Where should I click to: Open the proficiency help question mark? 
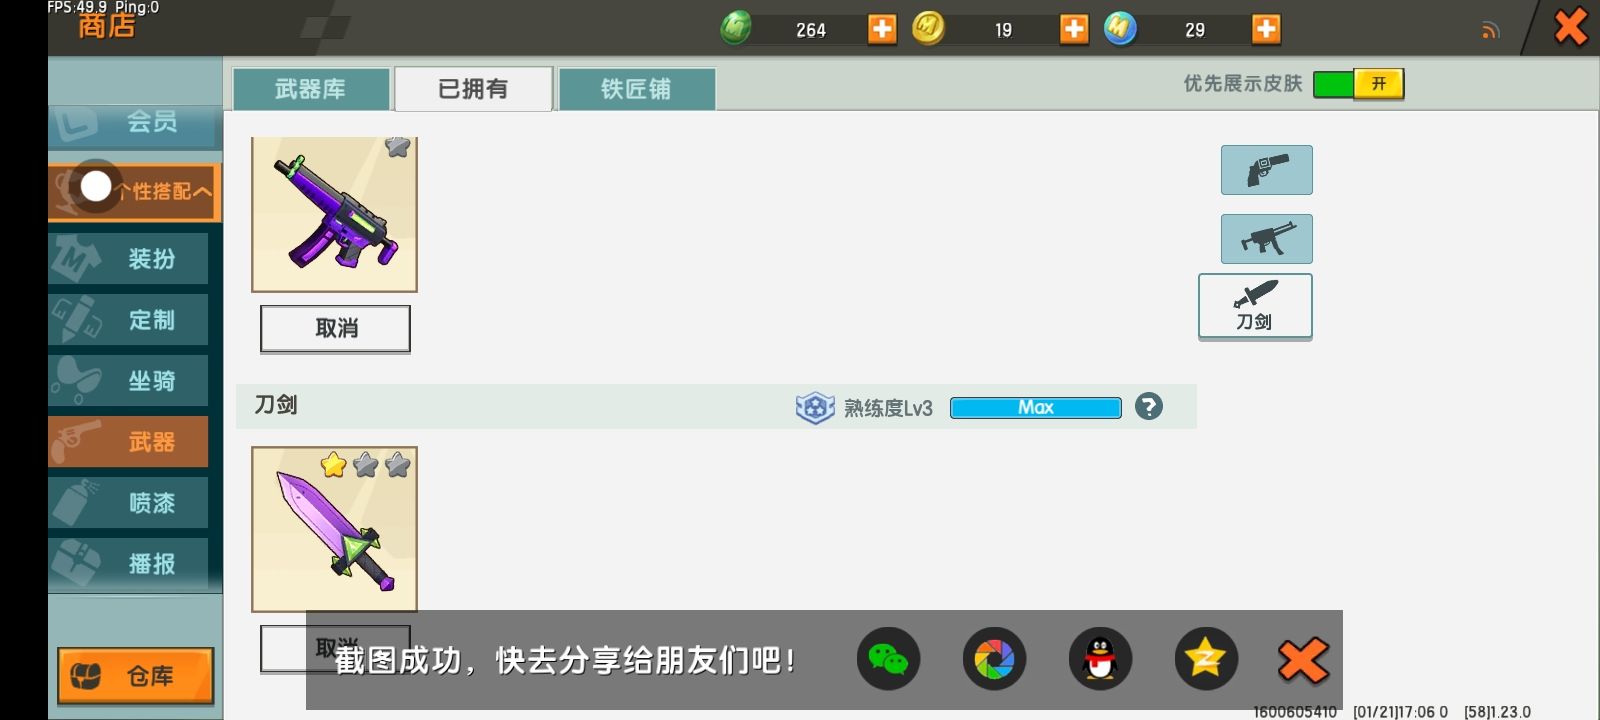click(x=1149, y=407)
